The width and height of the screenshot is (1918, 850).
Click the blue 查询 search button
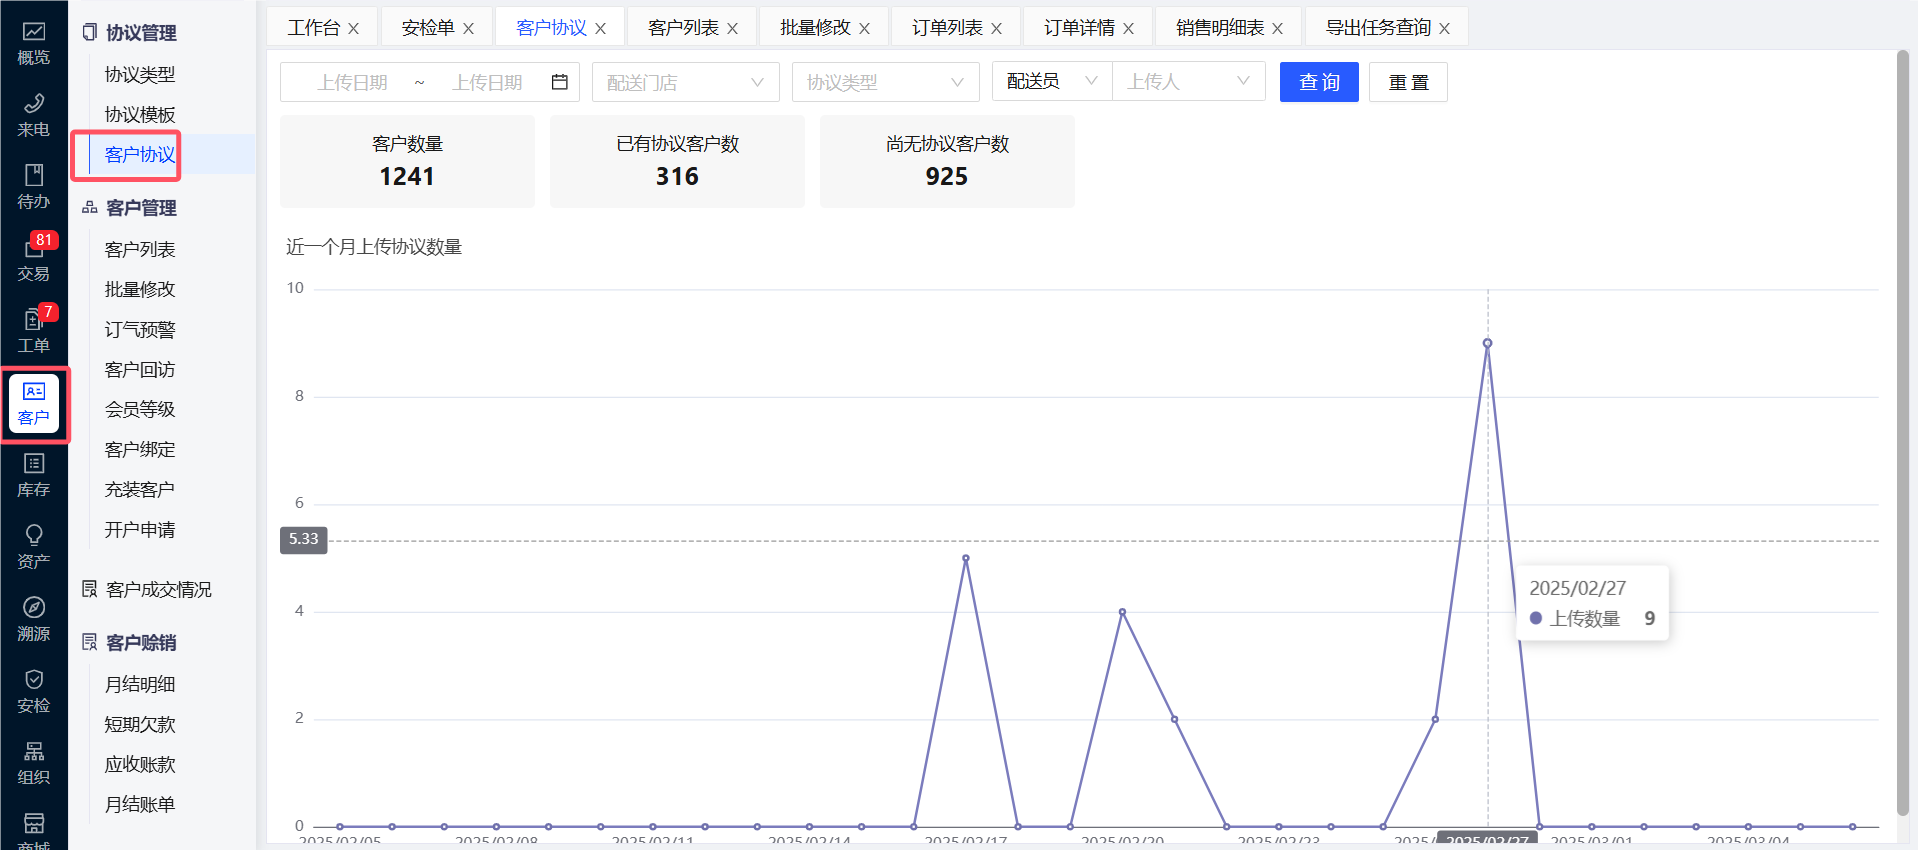(1319, 82)
